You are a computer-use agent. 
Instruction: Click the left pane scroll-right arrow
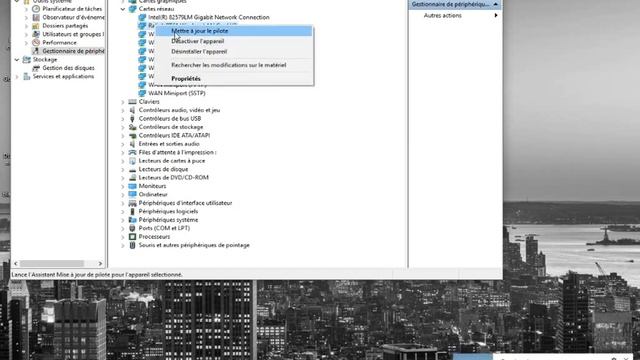[x=100, y=264]
